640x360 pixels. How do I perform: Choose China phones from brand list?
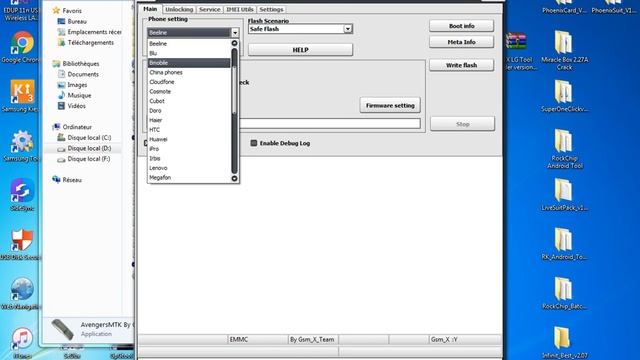[x=189, y=72]
